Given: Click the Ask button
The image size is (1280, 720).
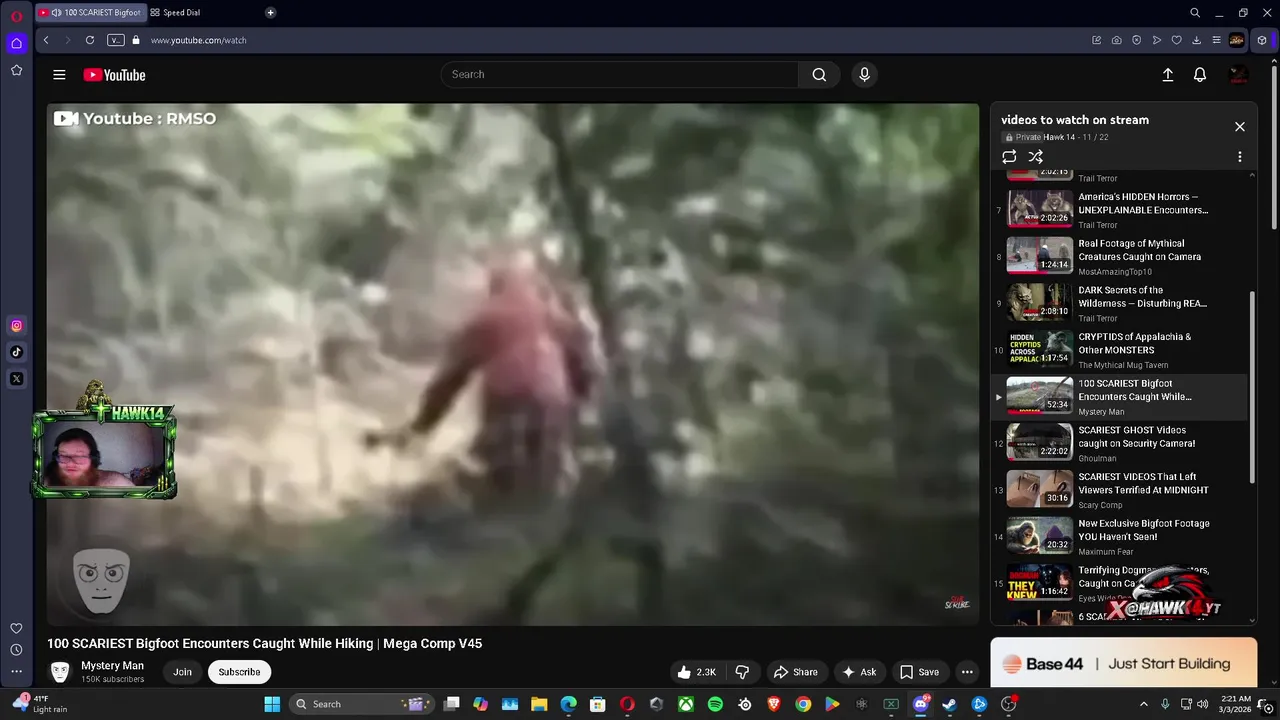Looking at the screenshot, I should tap(859, 672).
